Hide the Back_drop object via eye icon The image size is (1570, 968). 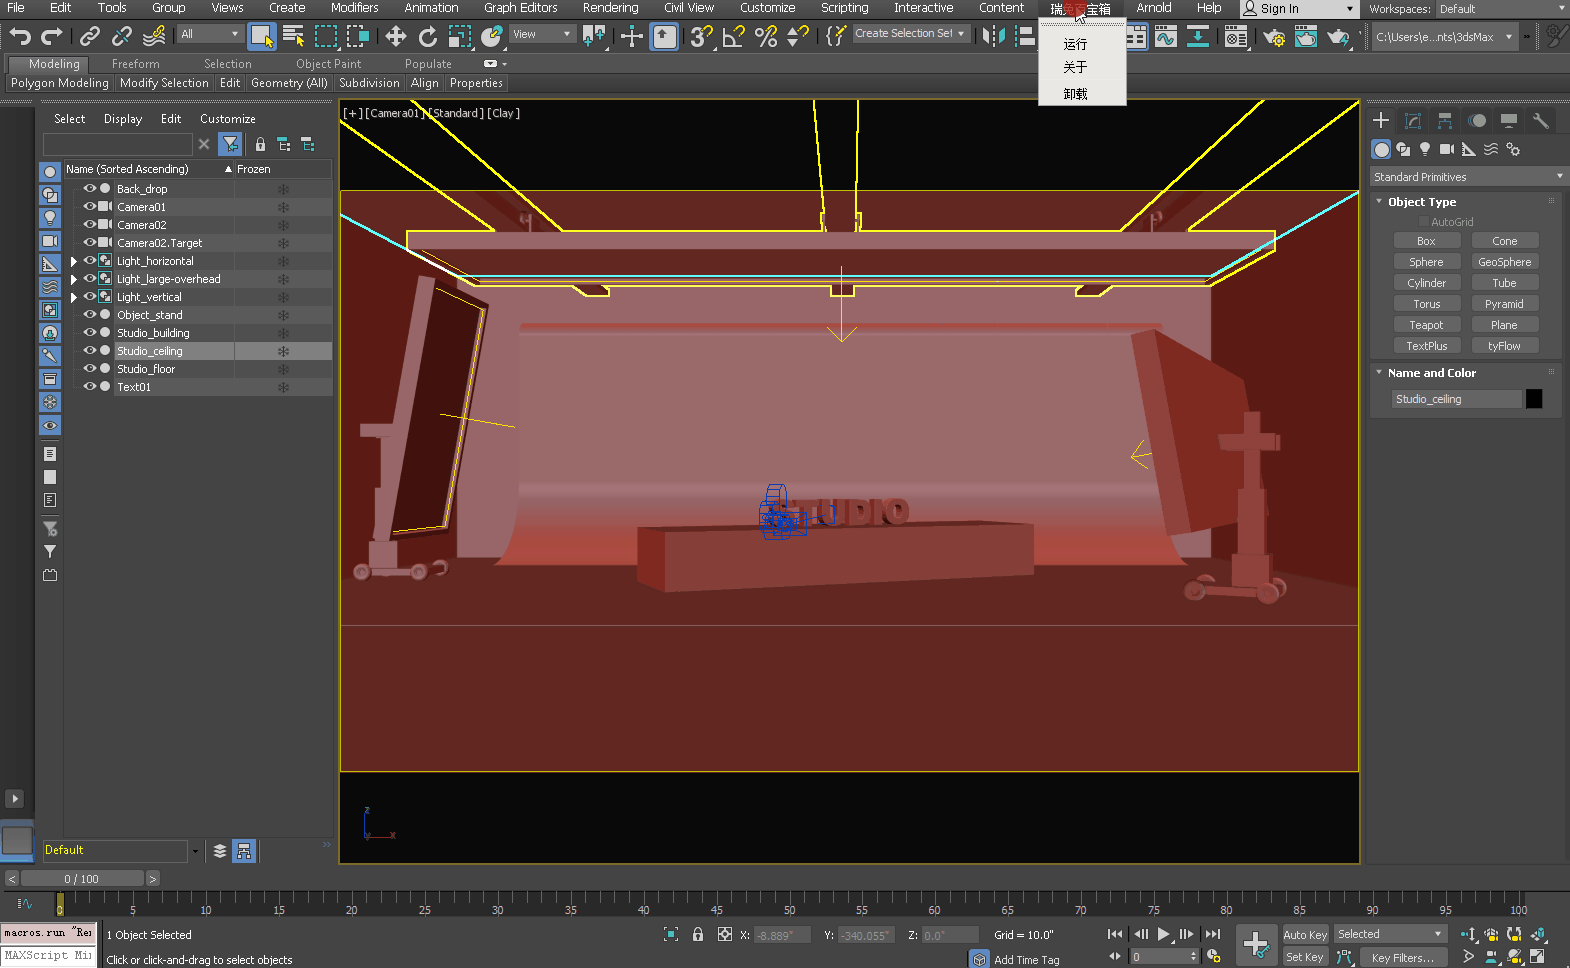tap(89, 188)
